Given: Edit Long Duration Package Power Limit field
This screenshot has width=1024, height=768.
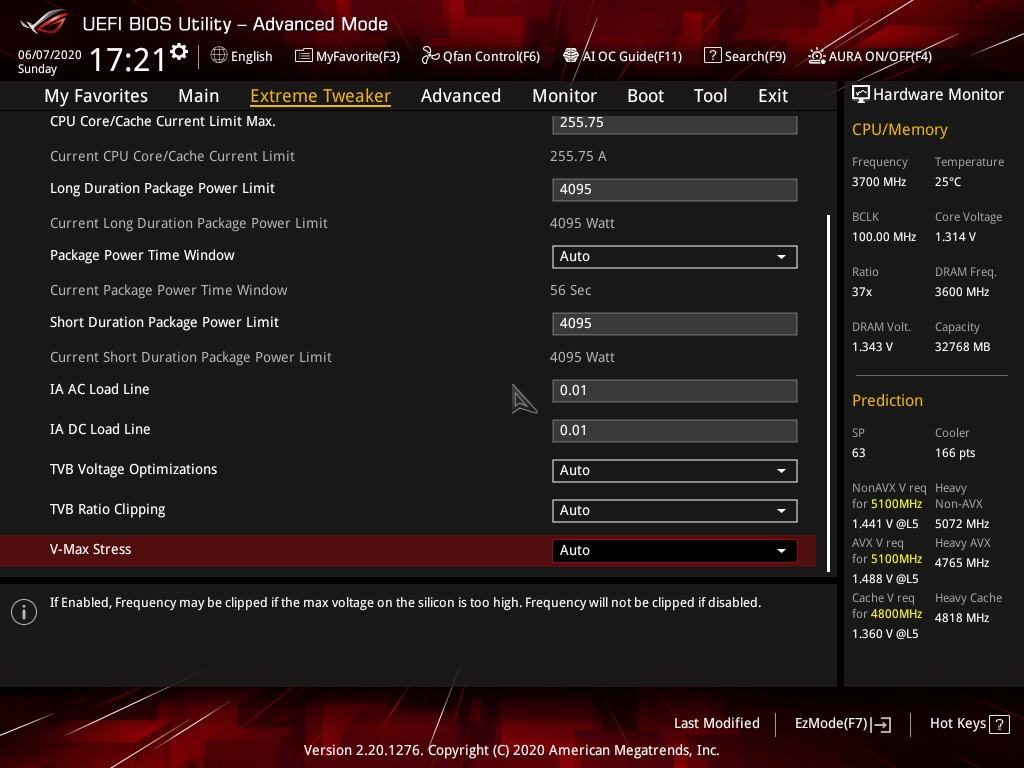Looking at the screenshot, I should 675,189.
